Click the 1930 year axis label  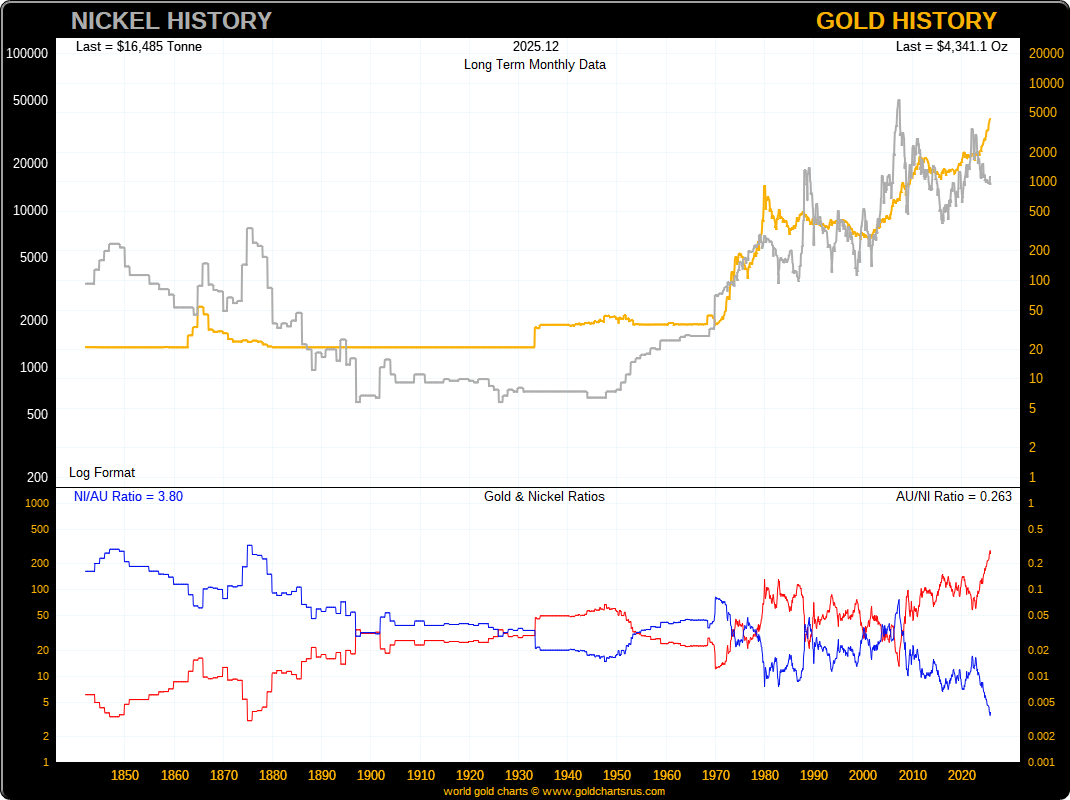pyautogui.click(x=519, y=775)
